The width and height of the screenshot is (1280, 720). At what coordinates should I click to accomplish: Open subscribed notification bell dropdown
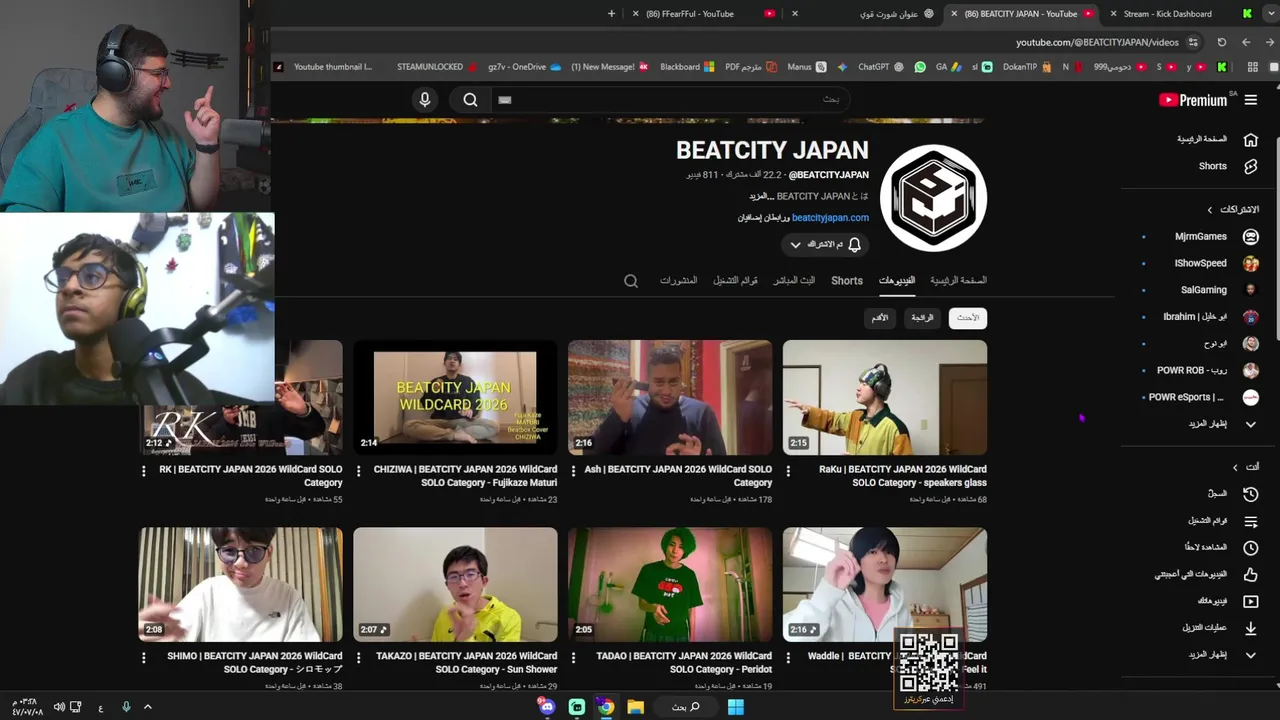(825, 245)
